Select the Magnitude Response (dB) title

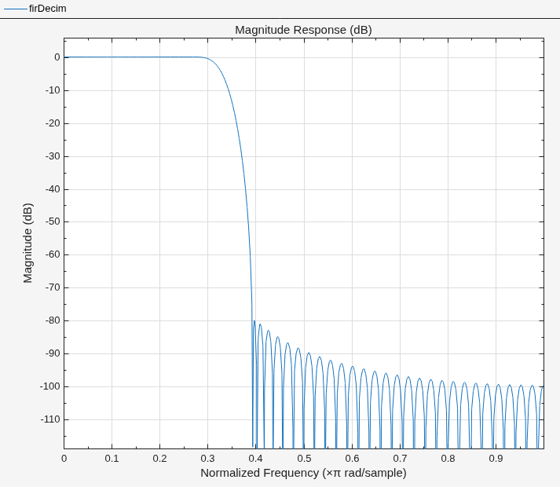(x=303, y=30)
